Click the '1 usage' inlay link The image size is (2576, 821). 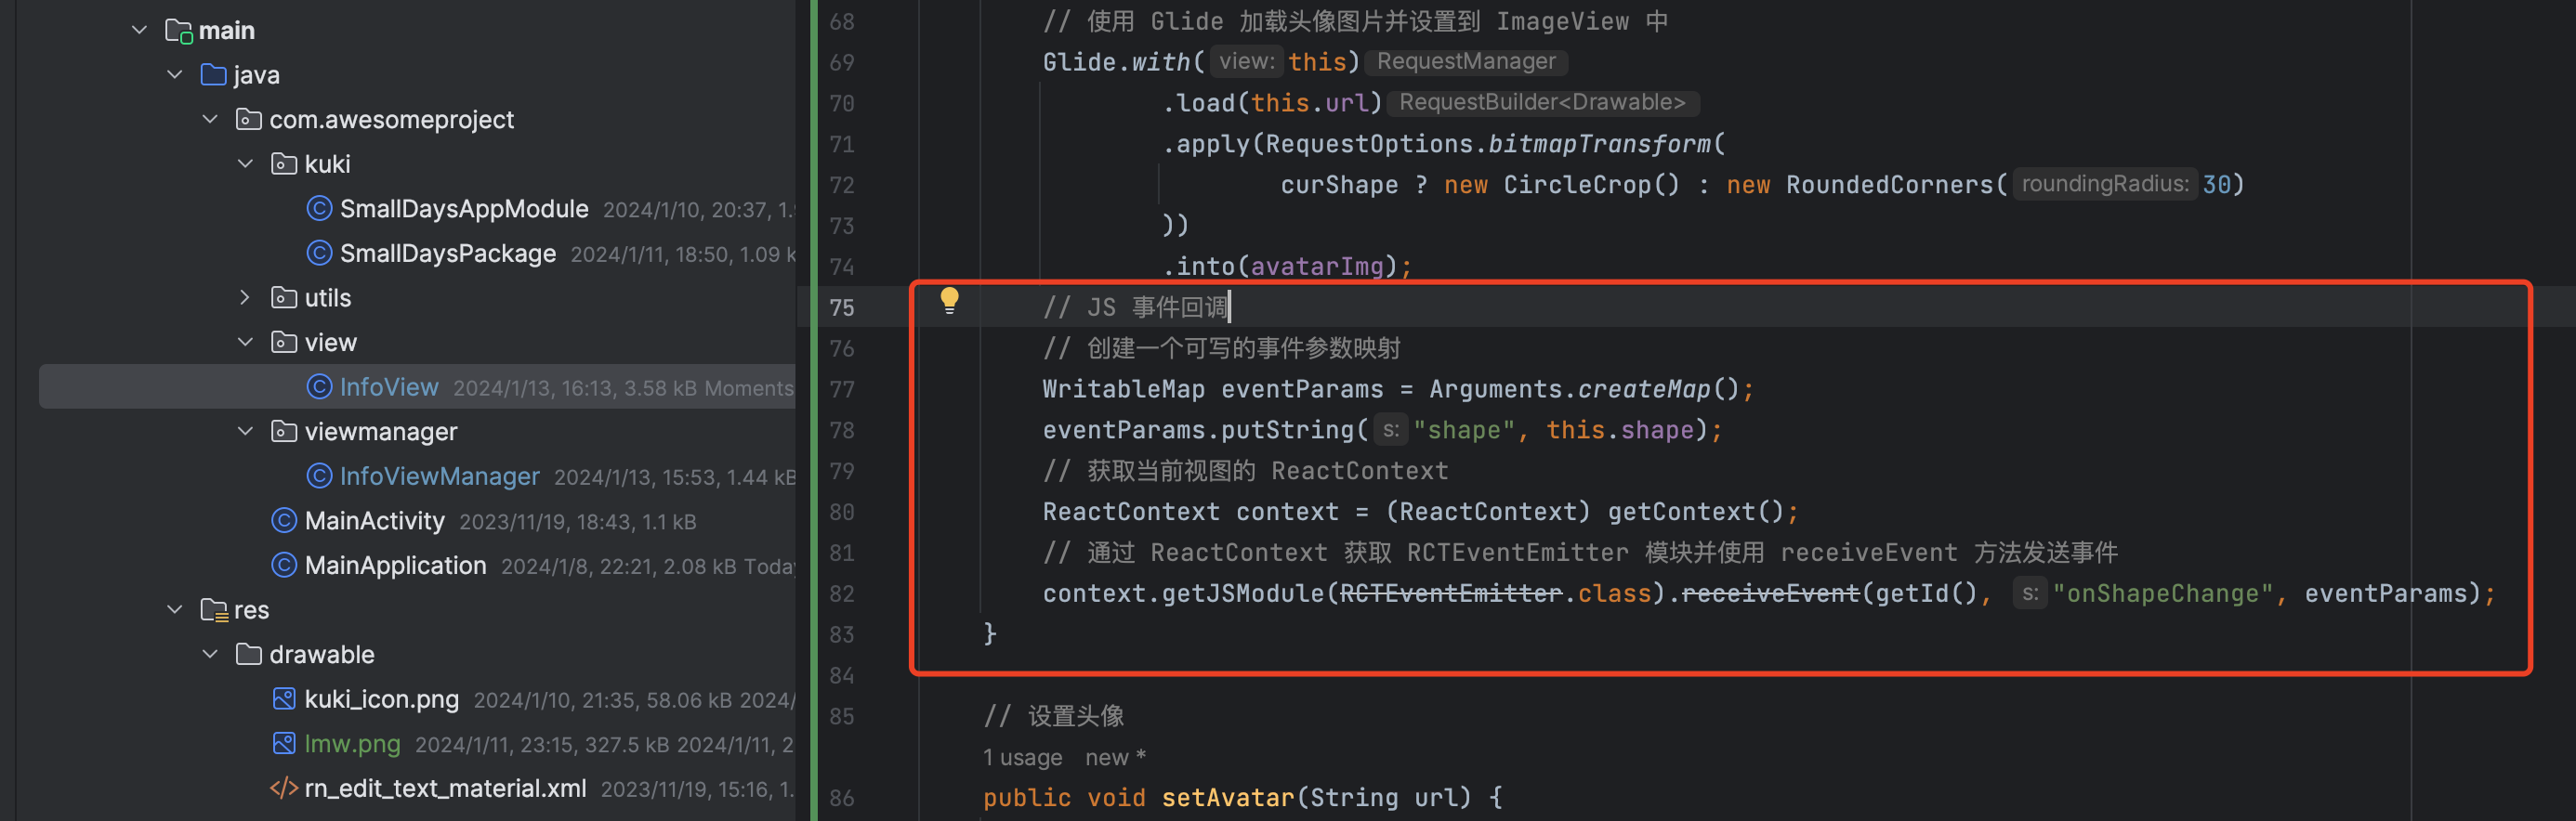point(1022,757)
